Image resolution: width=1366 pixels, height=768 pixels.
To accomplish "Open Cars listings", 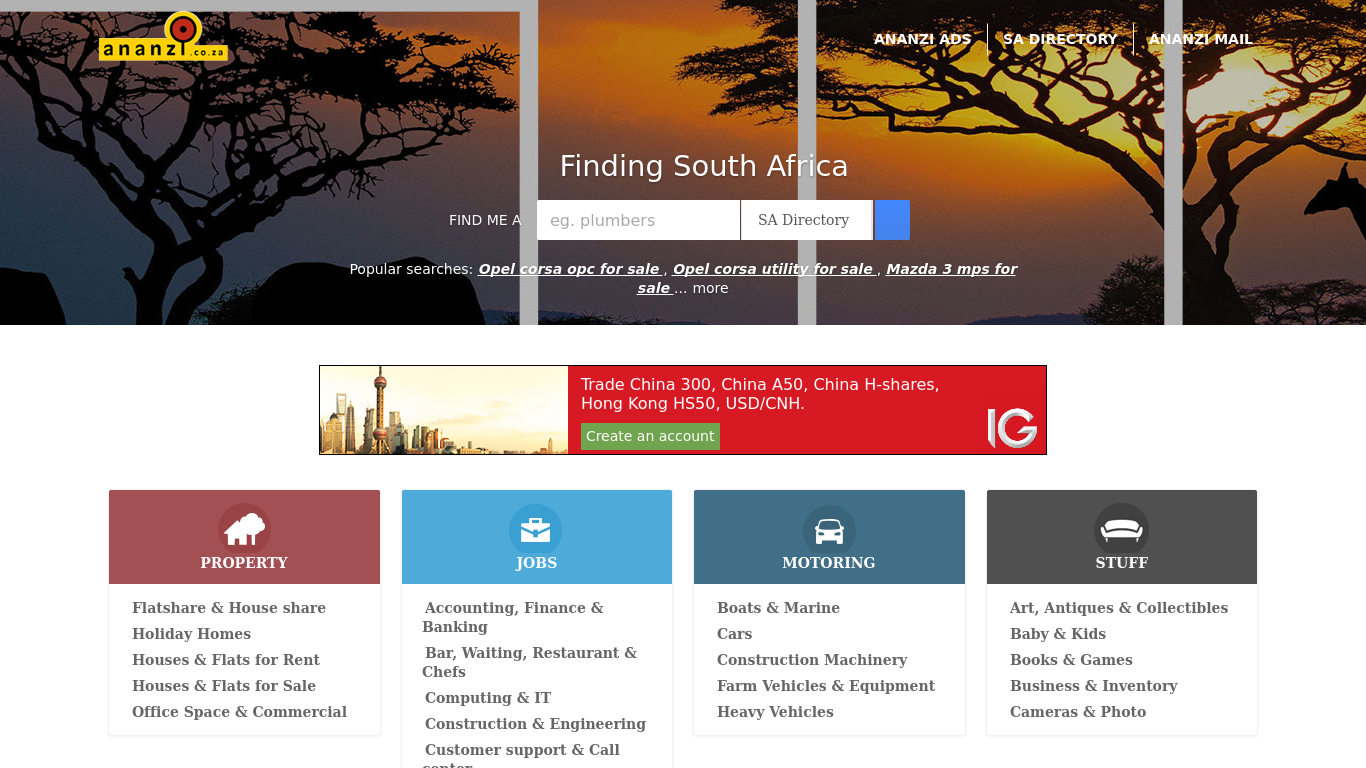I will pyautogui.click(x=734, y=634).
